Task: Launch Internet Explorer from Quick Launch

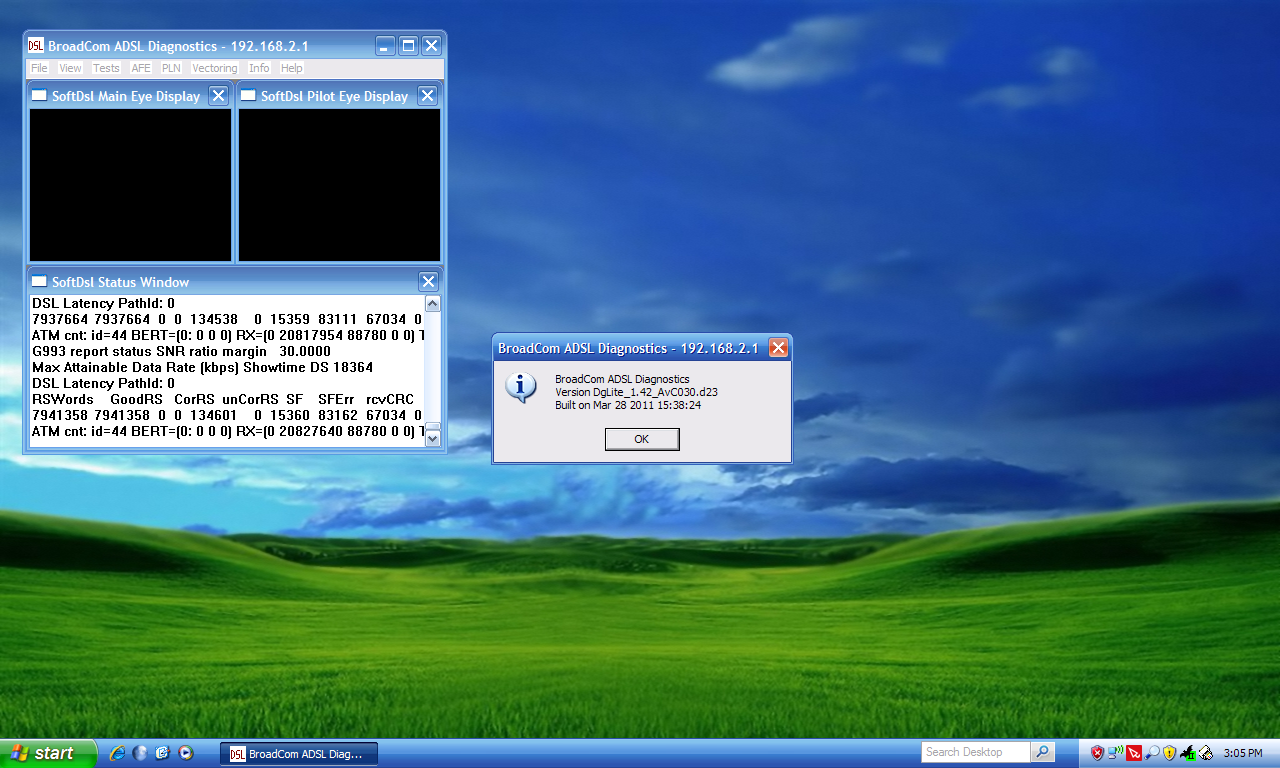Action: pos(118,753)
